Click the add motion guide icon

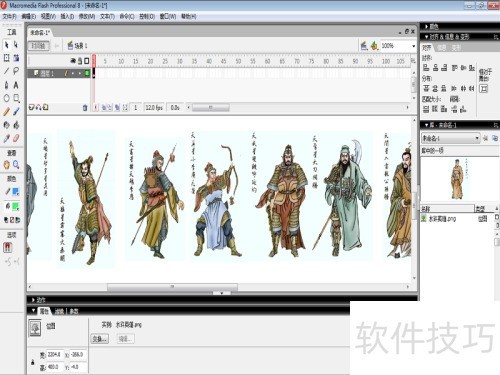coord(39,107)
